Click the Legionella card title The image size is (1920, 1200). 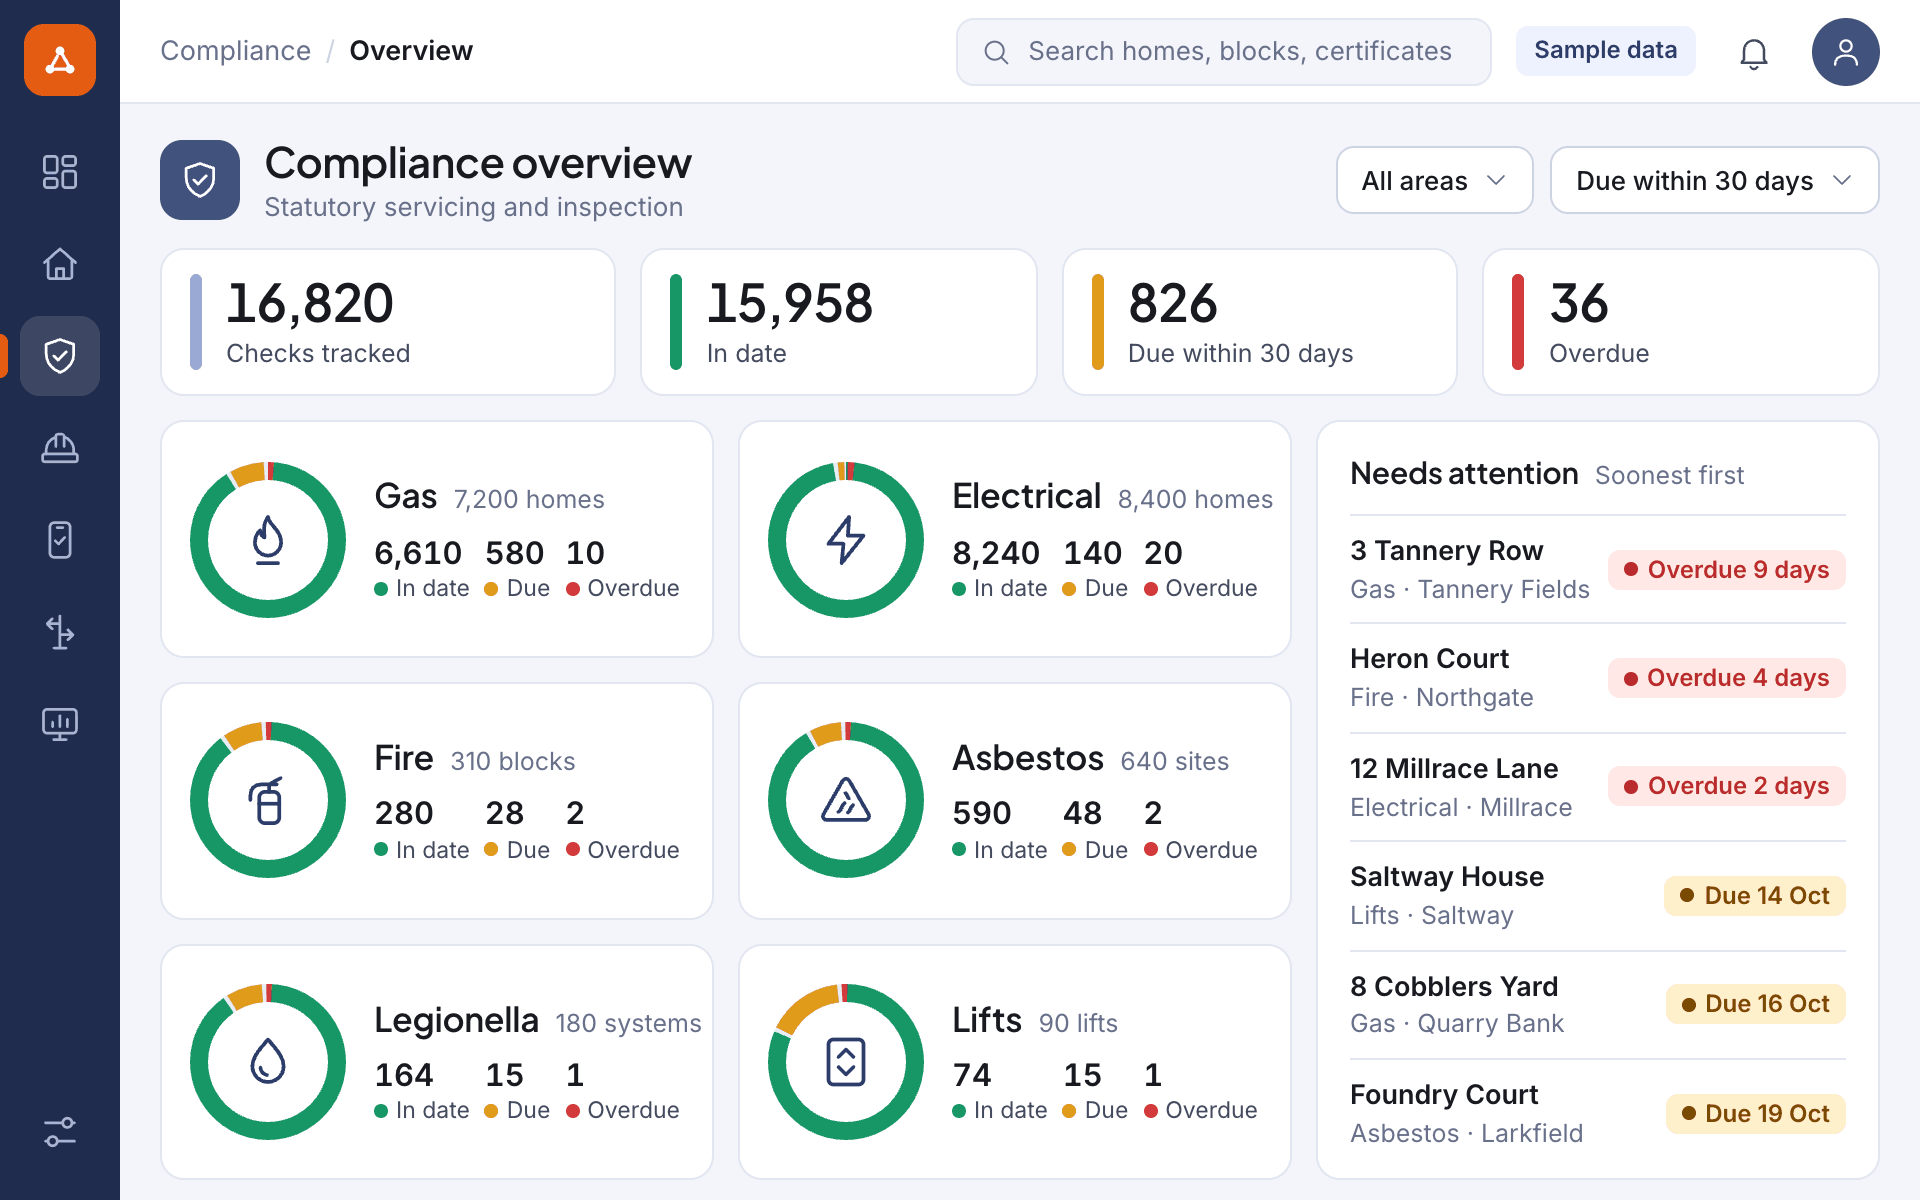(456, 1020)
